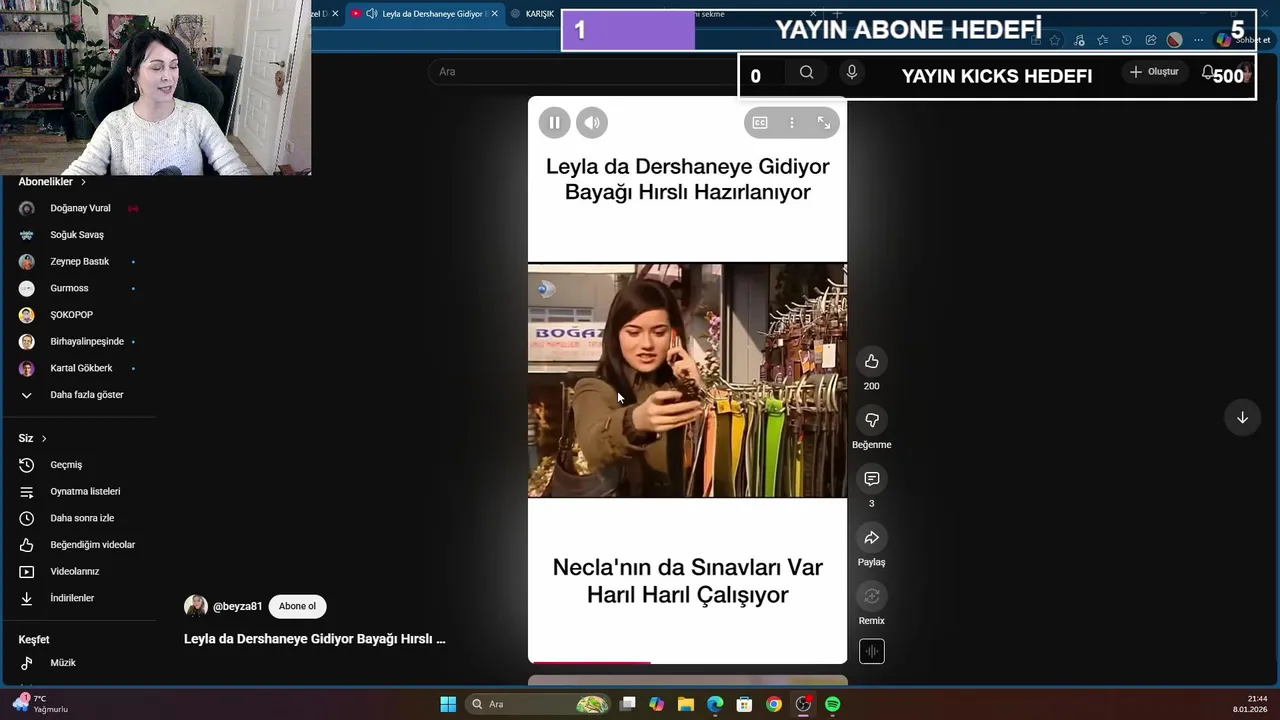Subscribe with the Abone ol button
Screen dimensions: 1280x720
pyautogui.click(x=297, y=606)
